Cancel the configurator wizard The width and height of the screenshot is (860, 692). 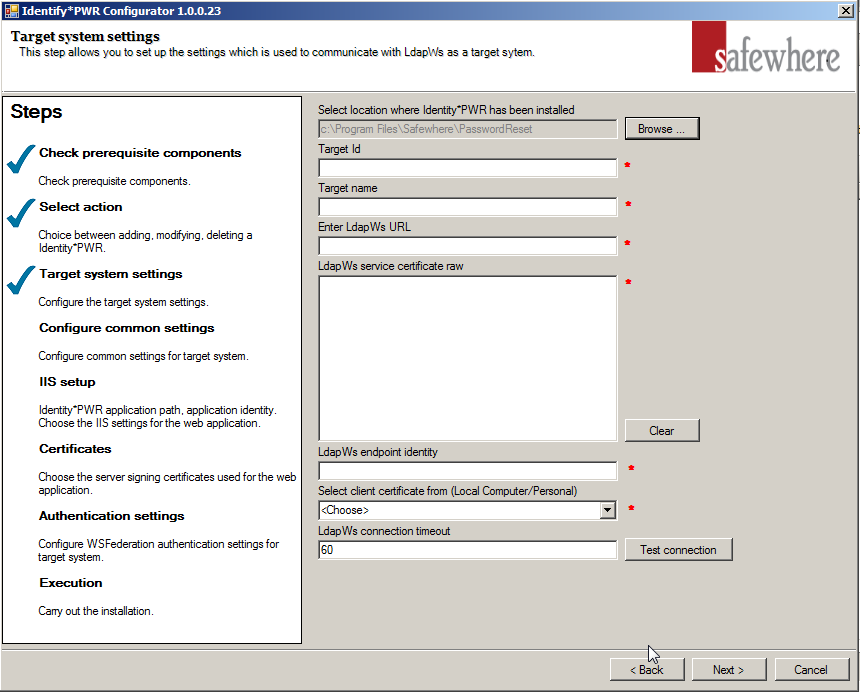811,670
